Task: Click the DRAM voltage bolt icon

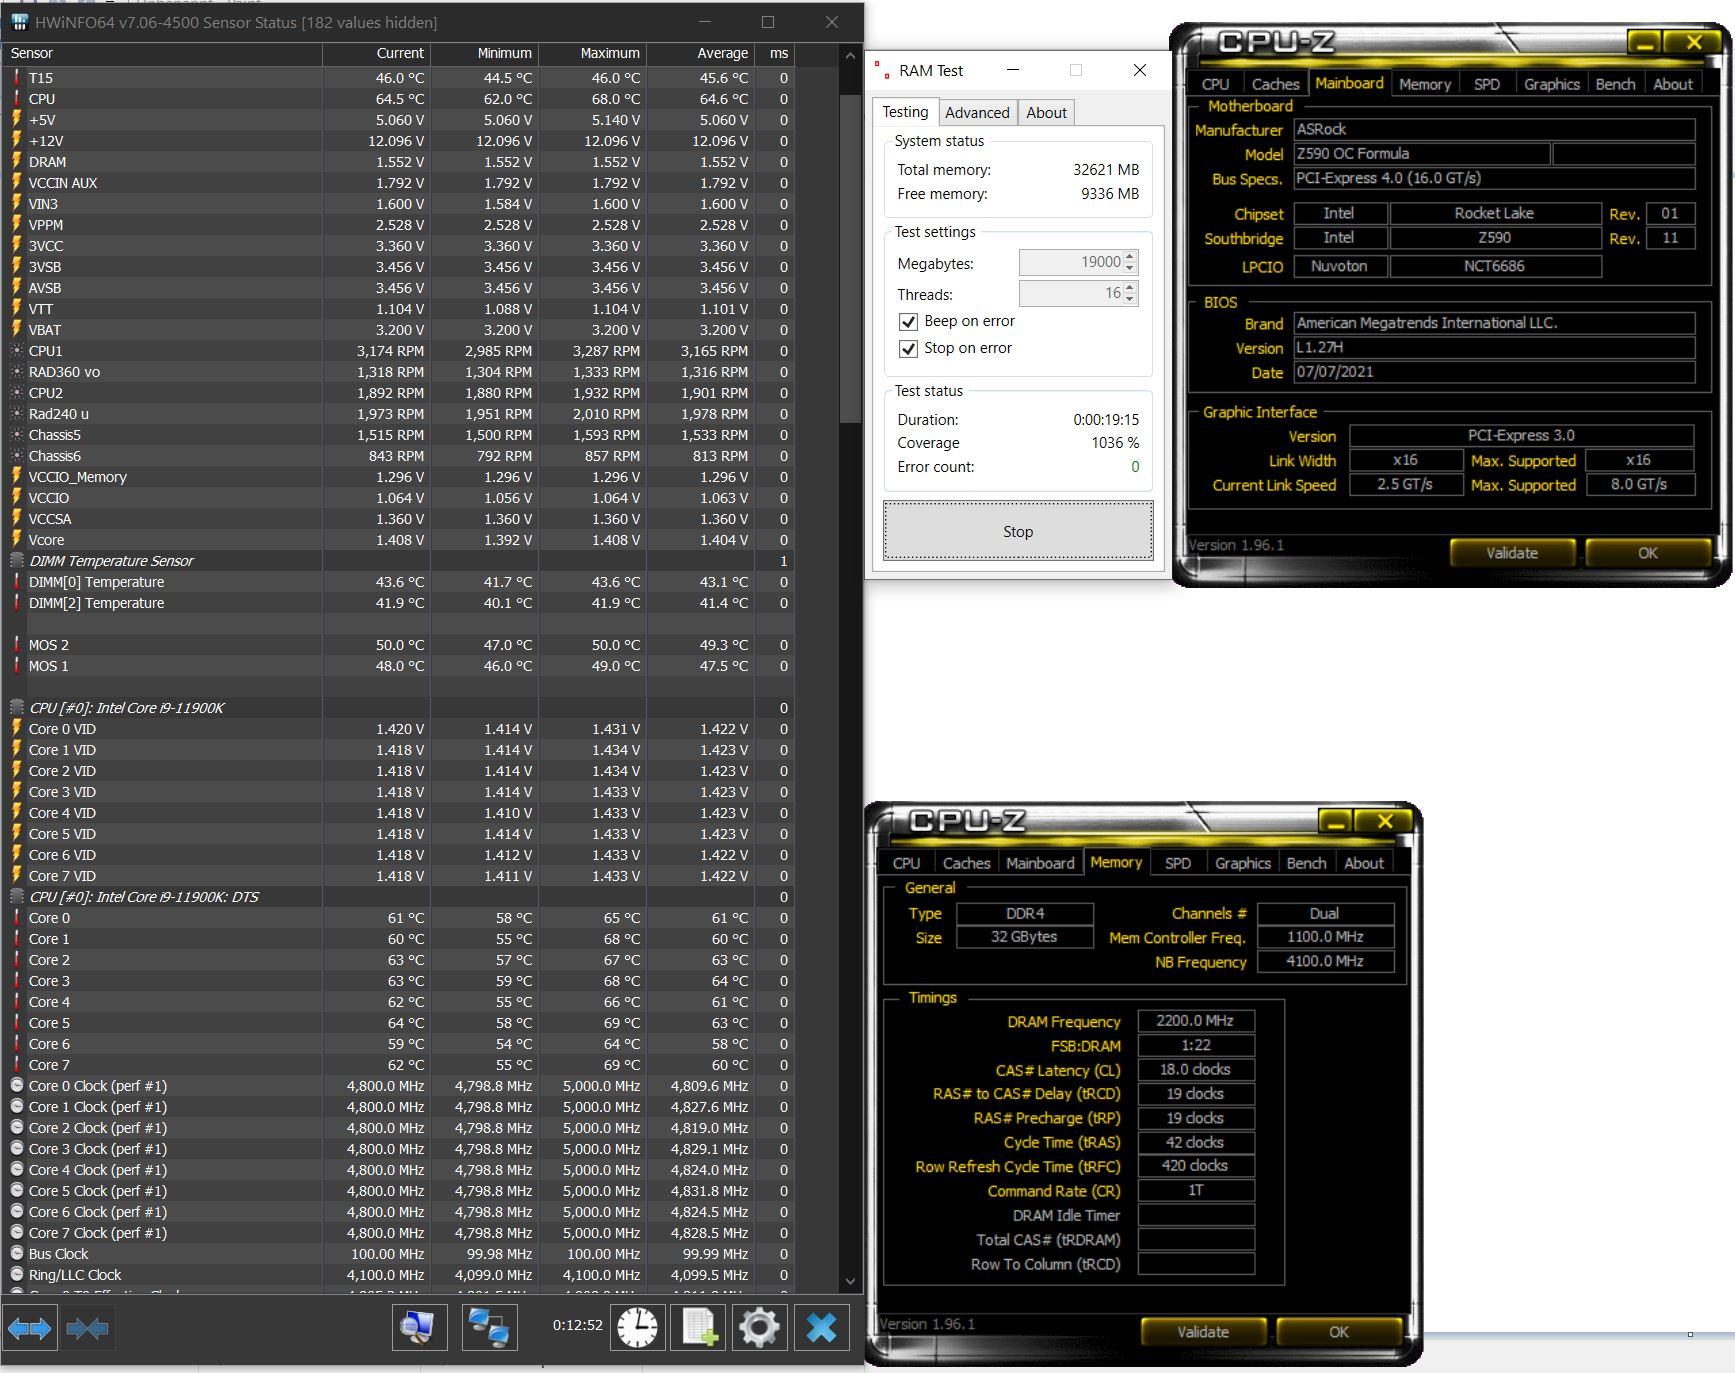Action: 17,162
